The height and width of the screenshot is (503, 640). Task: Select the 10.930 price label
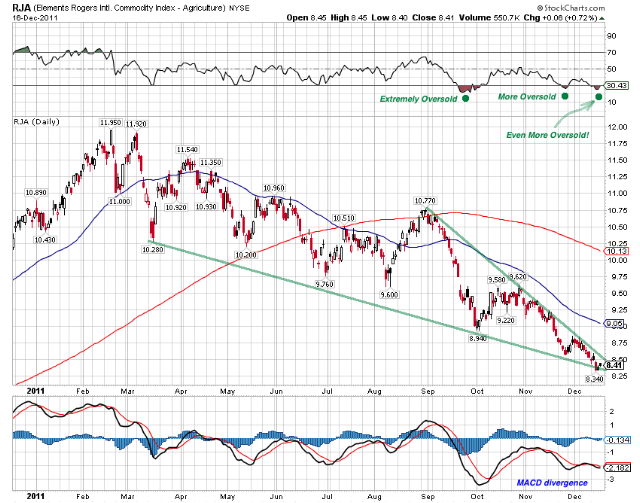(206, 207)
